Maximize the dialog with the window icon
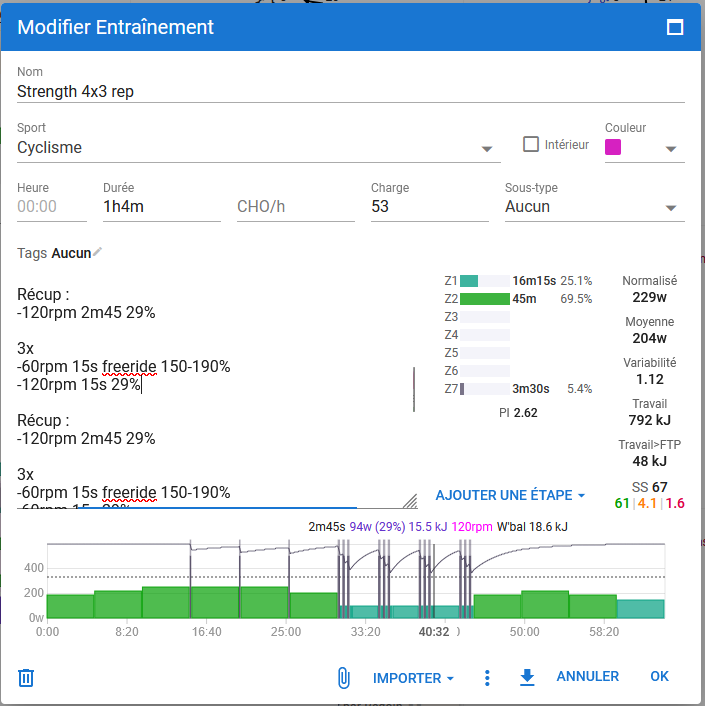The width and height of the screenshot is (705, 706). (x=675, y=28)
